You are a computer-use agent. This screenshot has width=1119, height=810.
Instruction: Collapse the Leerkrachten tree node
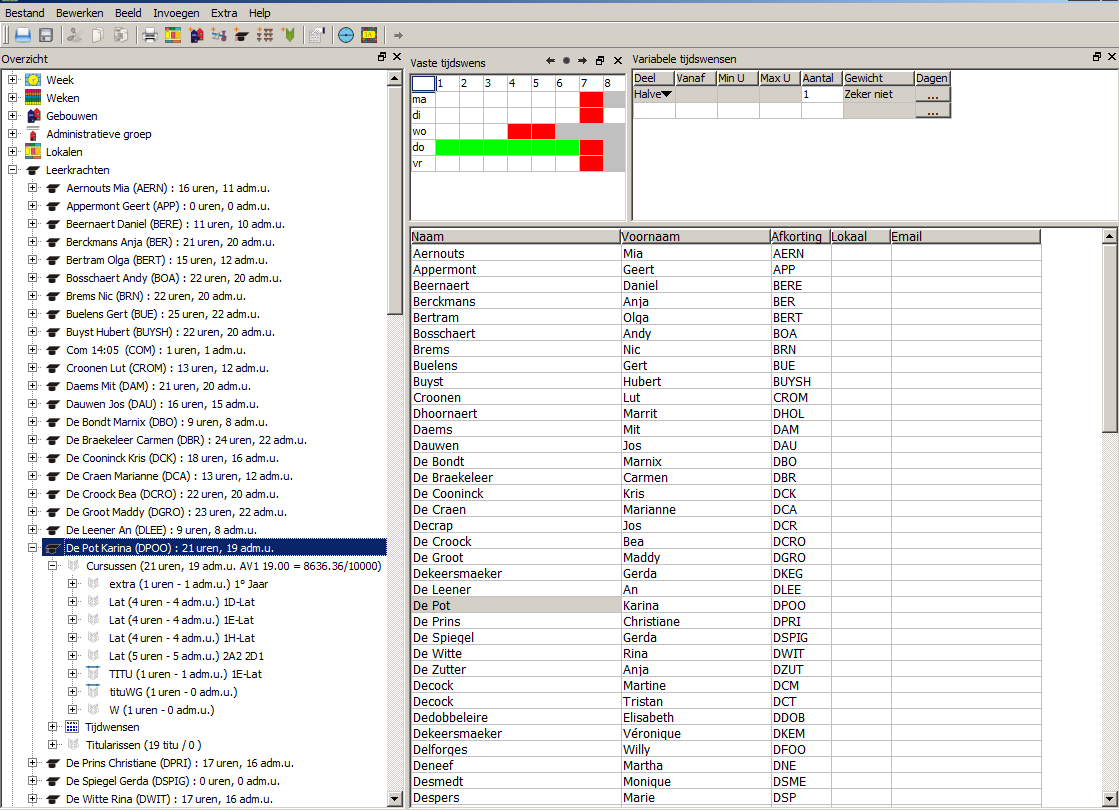[x=13, y=169]
